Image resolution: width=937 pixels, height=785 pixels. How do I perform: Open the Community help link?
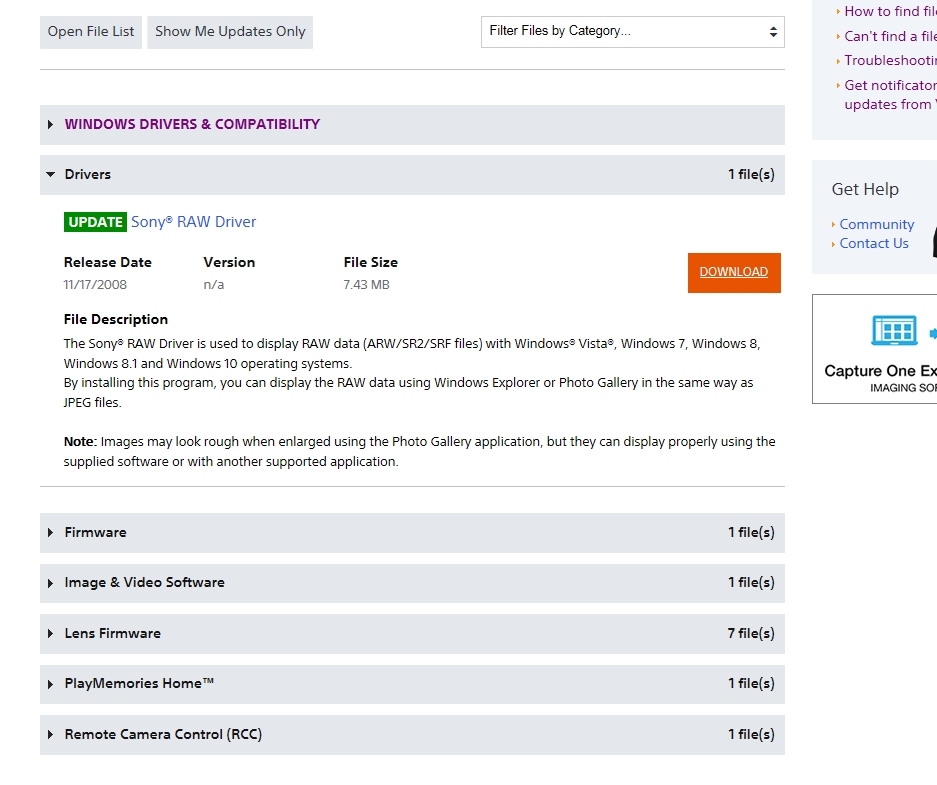(x=877, y=224)
